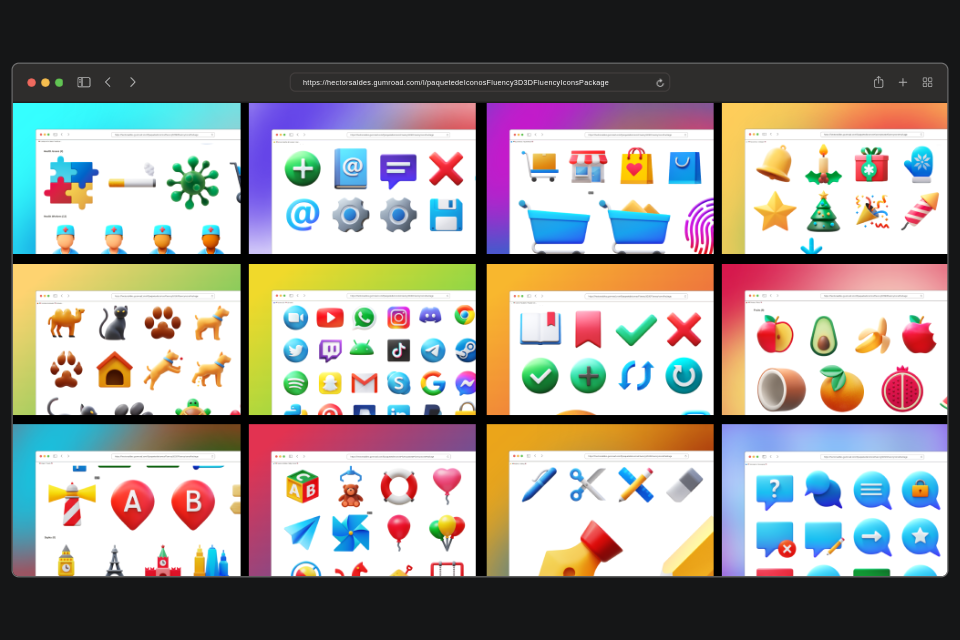Pick the storefront shop icon
960x640 pixels.
pos(588,167)
